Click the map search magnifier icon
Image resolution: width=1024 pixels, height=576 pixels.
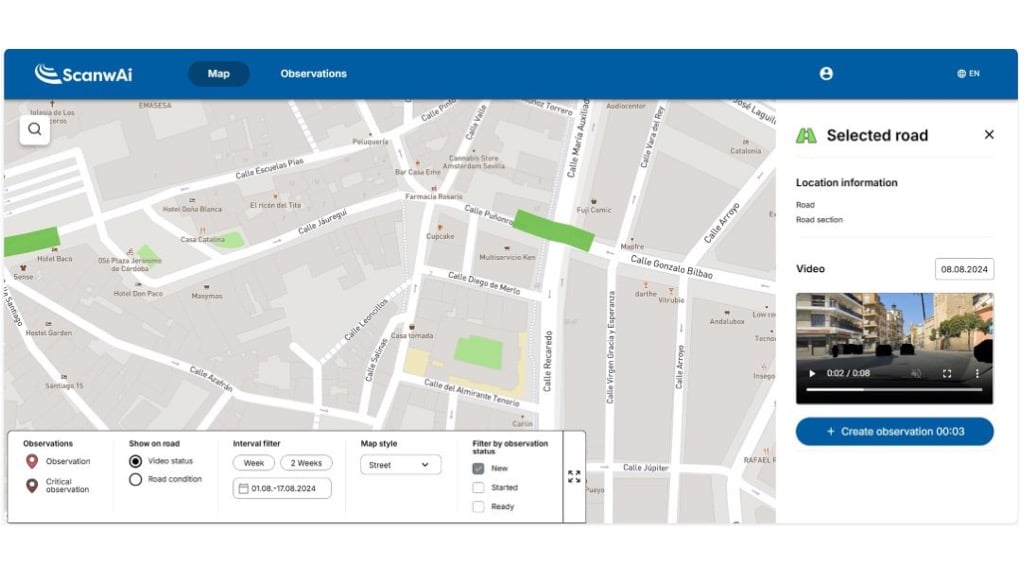pyautogui.click(x=35, y=129)
